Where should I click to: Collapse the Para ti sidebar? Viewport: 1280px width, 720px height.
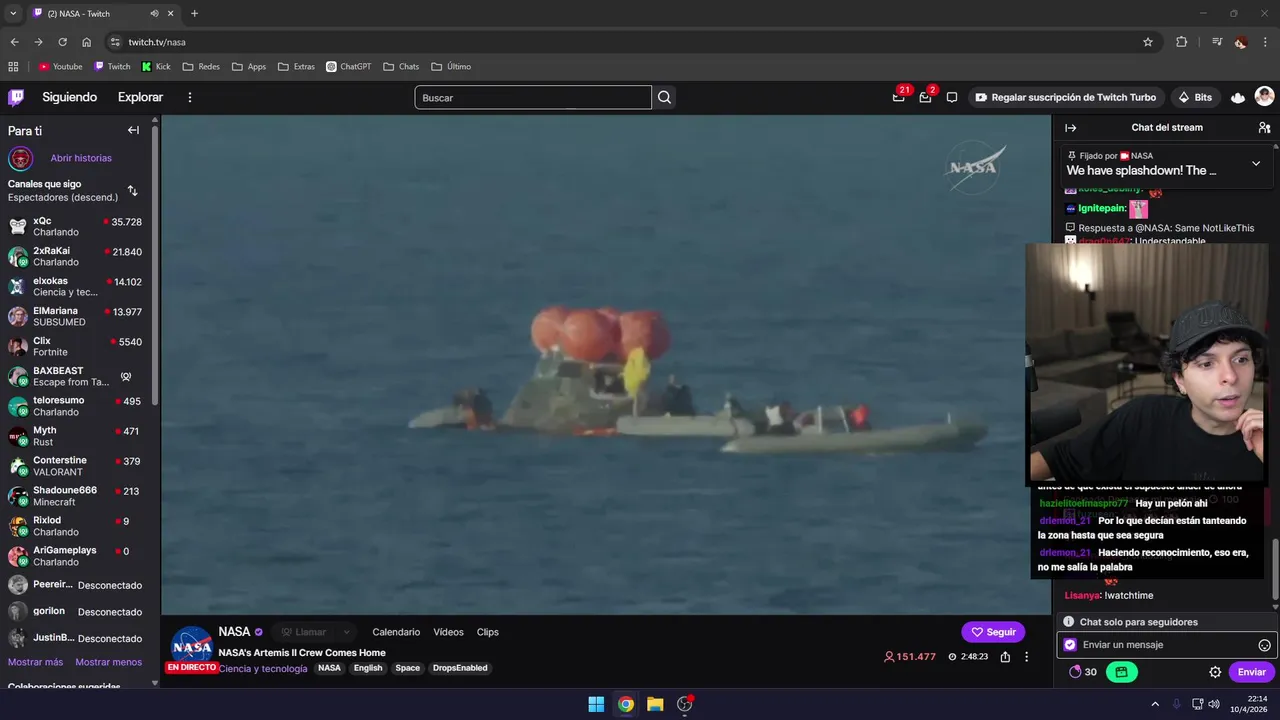pos(133,130)
